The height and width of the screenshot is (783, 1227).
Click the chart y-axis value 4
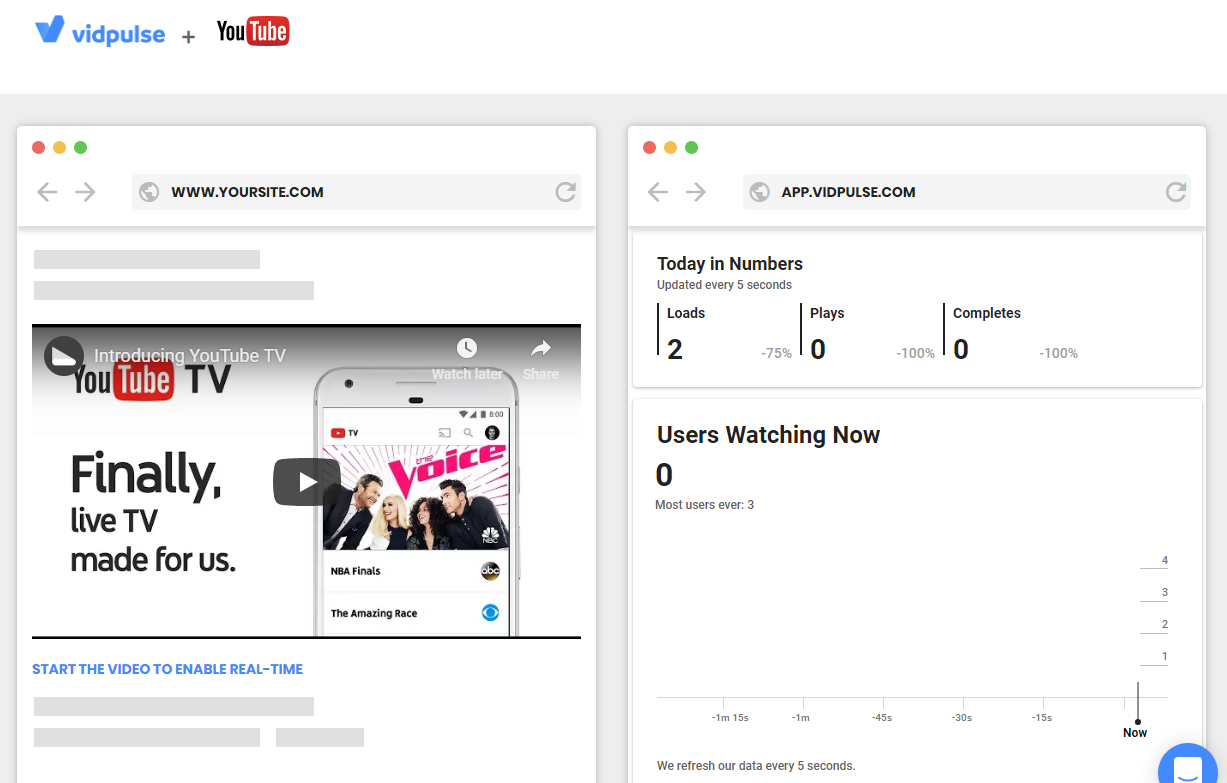pos(1165,560)
